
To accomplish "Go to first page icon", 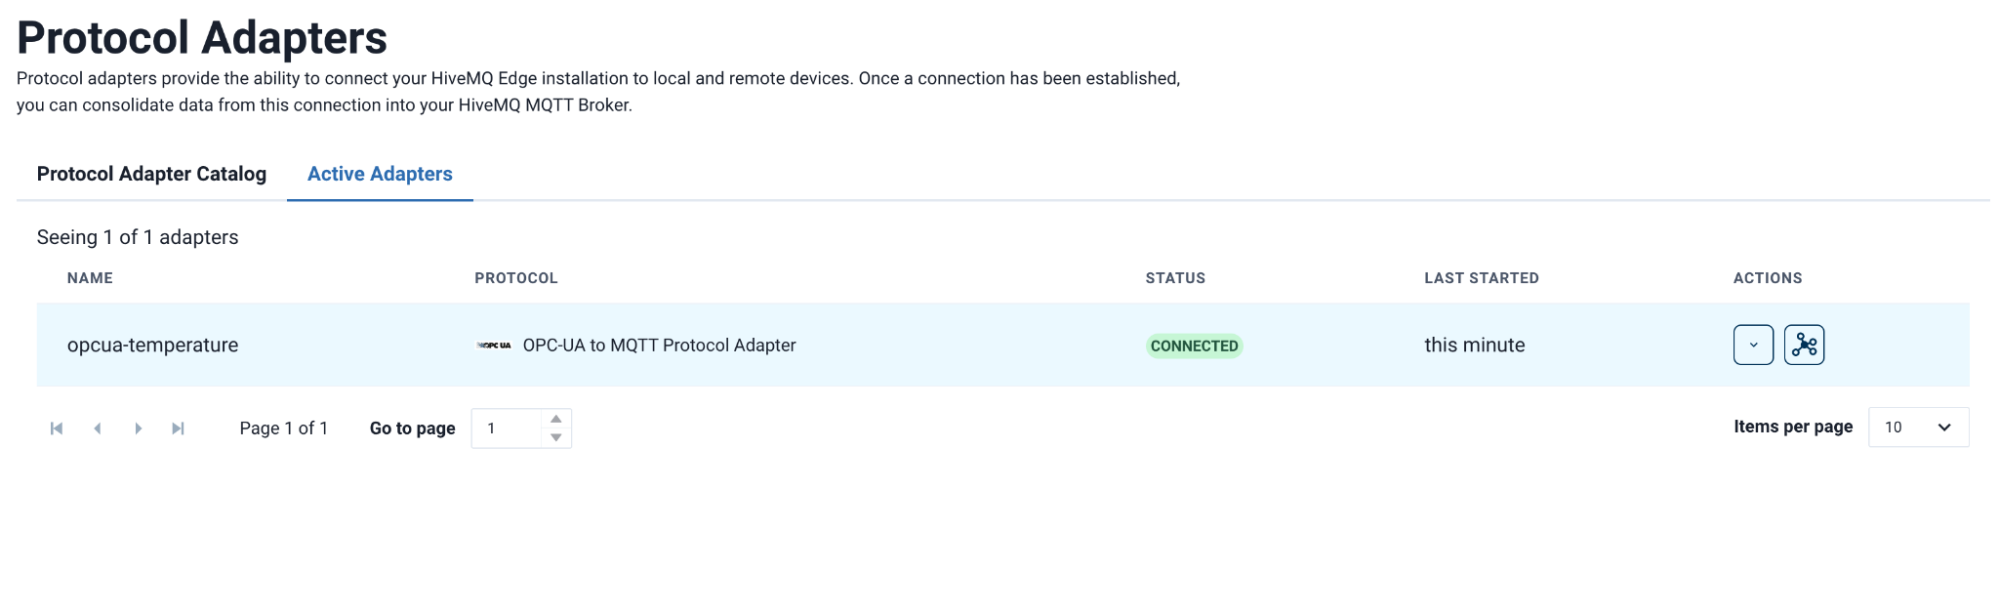I will point(57,428).
